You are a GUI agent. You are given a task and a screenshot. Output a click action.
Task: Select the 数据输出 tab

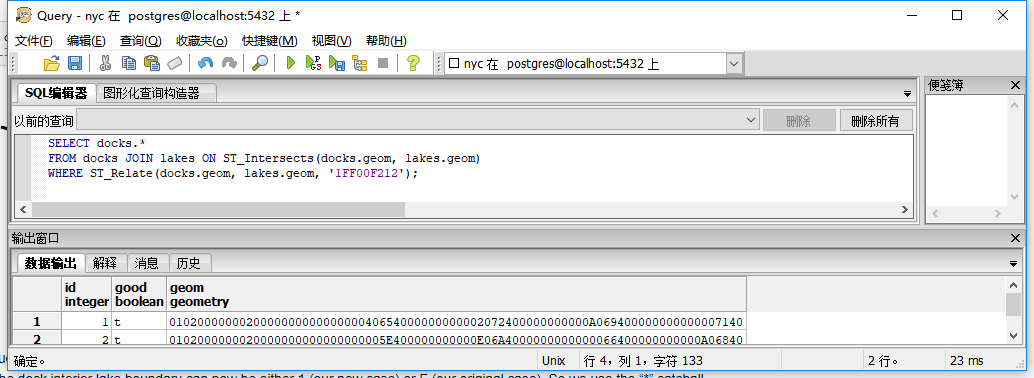click(51, 263)
